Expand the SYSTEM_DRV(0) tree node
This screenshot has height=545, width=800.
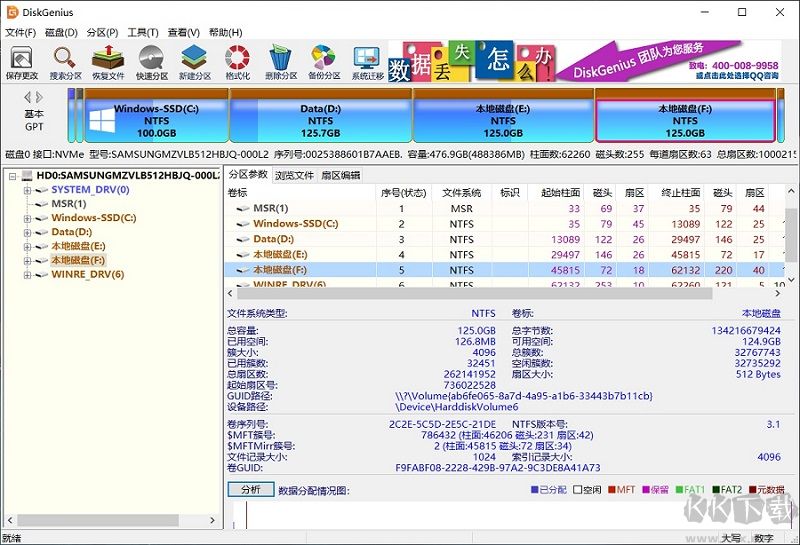click(x=27, y=189)
